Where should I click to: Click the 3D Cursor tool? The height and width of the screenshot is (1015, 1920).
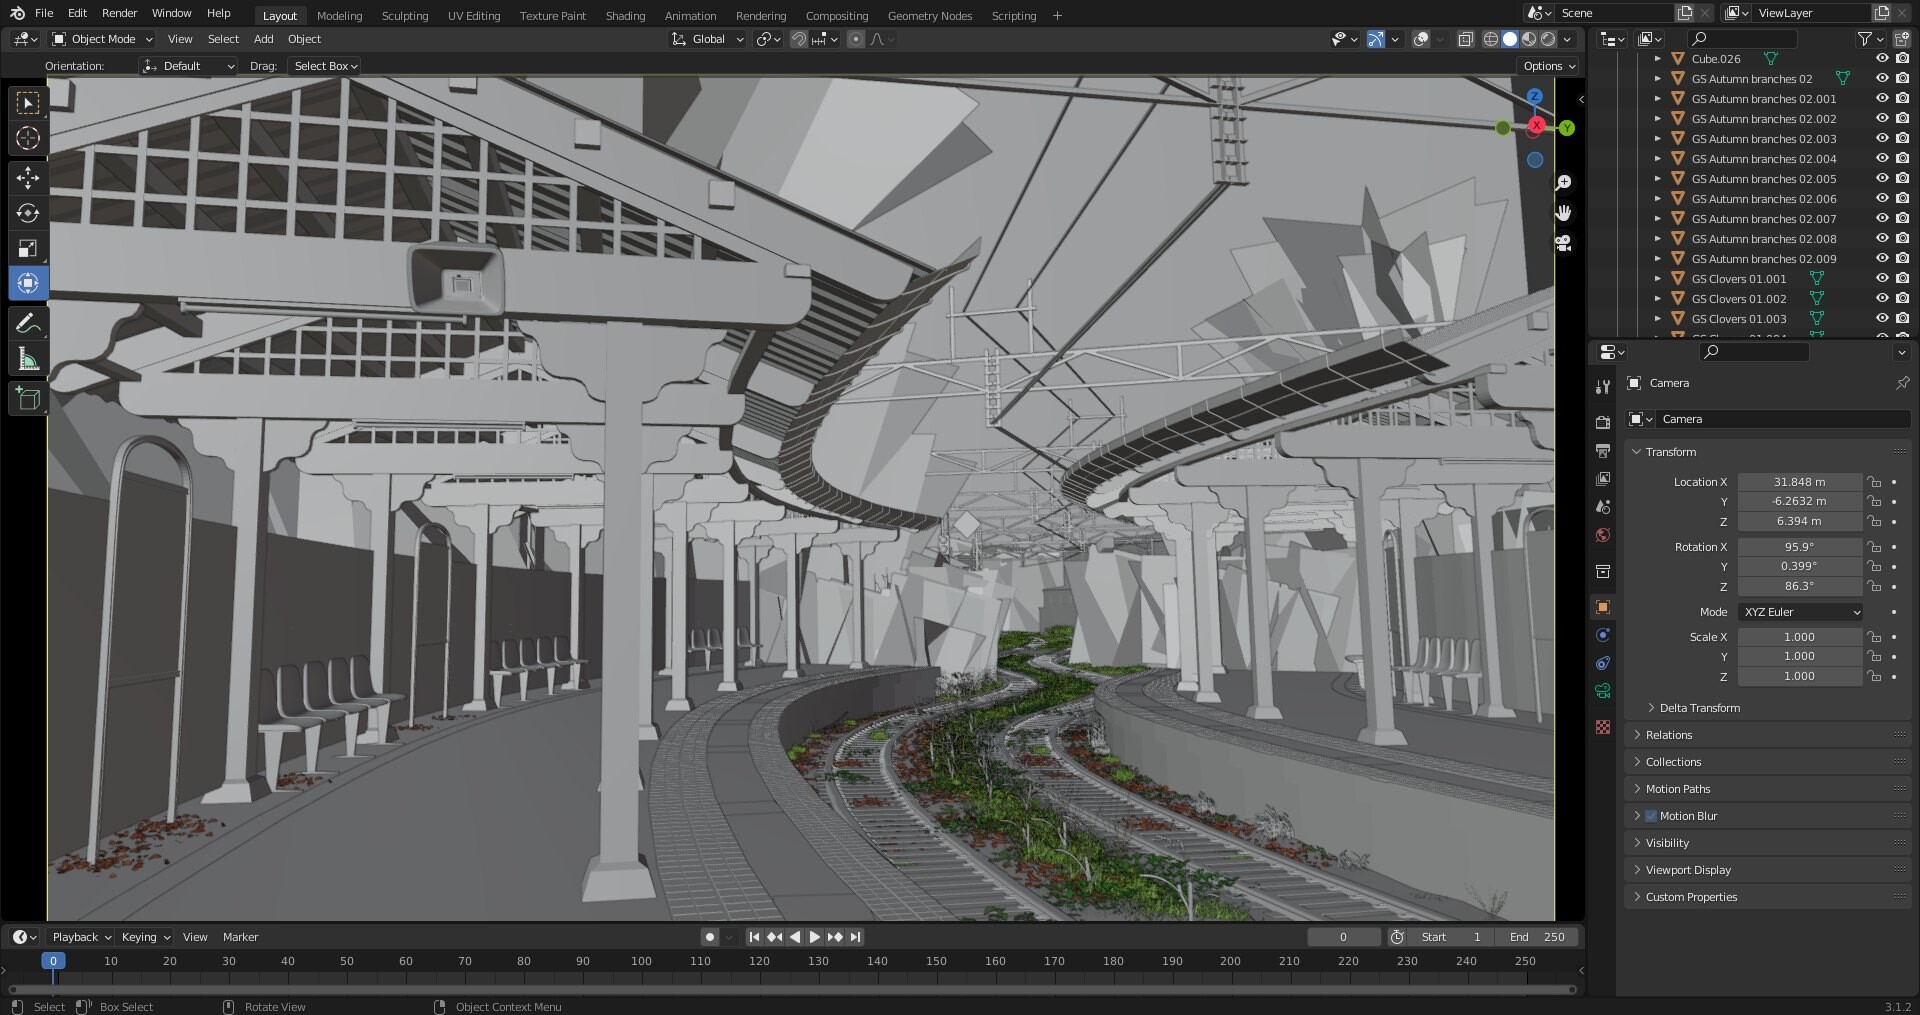coord(28,138)
